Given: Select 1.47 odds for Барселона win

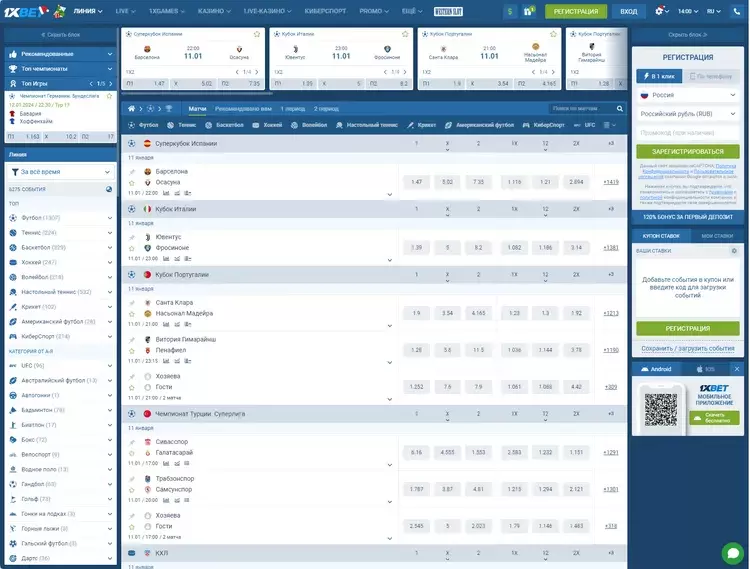Looking at the screenshot, I should pos(417,182).
